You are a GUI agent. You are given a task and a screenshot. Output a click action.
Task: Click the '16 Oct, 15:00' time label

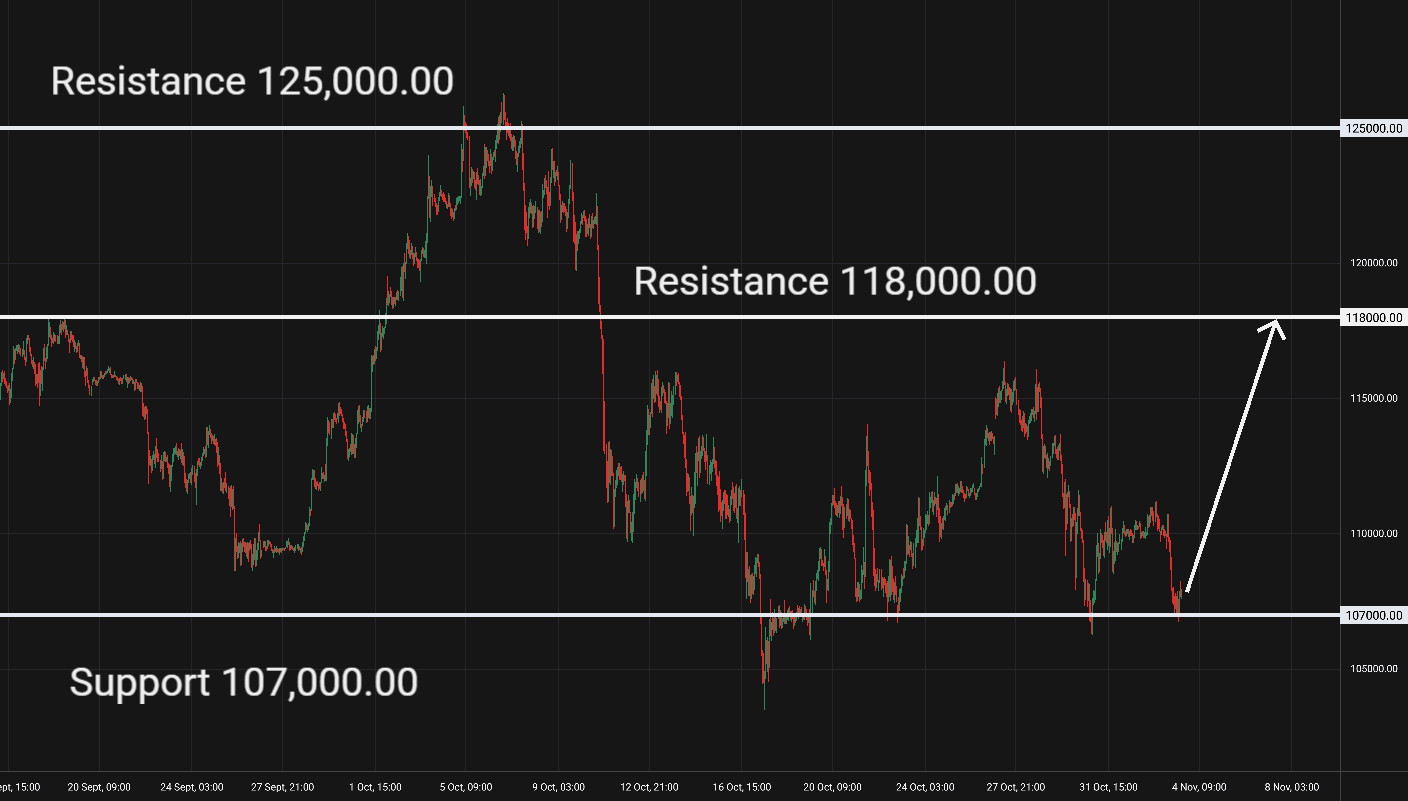(742, 787)
